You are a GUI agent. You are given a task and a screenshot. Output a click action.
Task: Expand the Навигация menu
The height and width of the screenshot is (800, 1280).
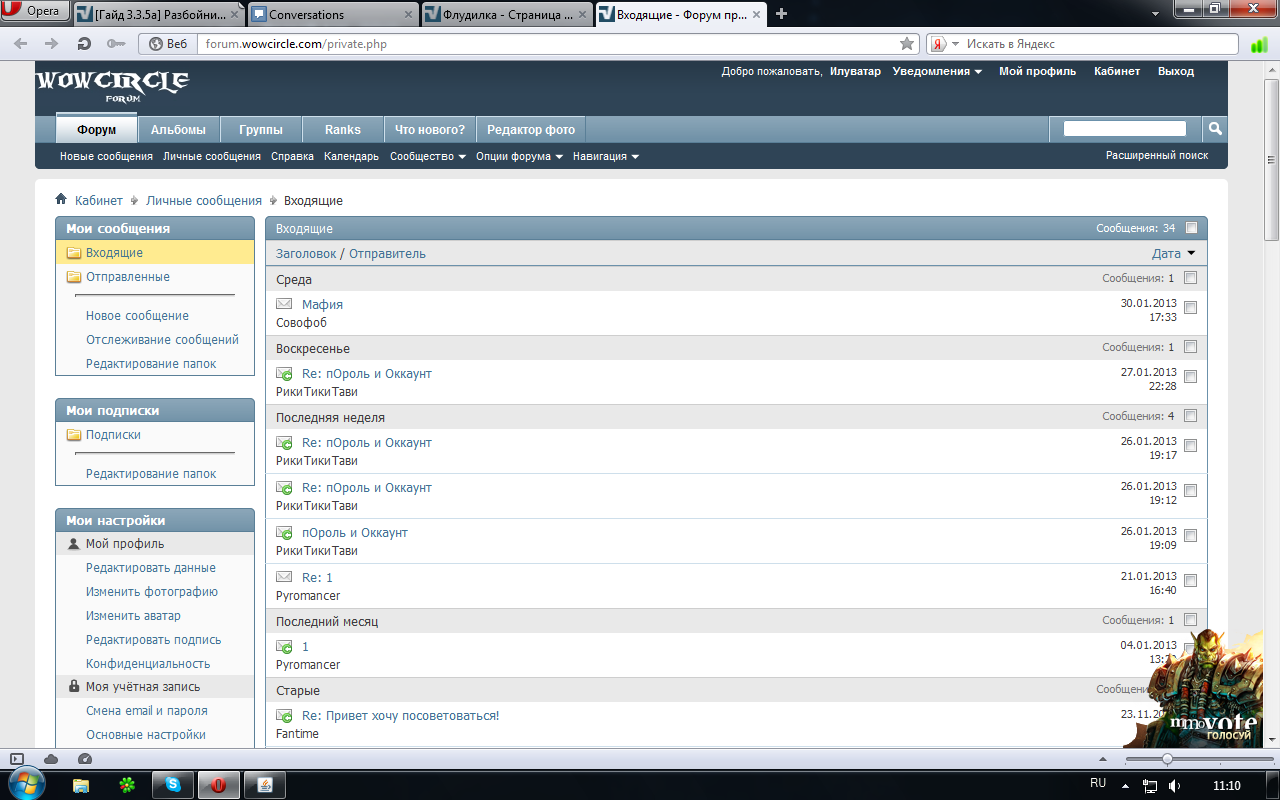(605, 157)
